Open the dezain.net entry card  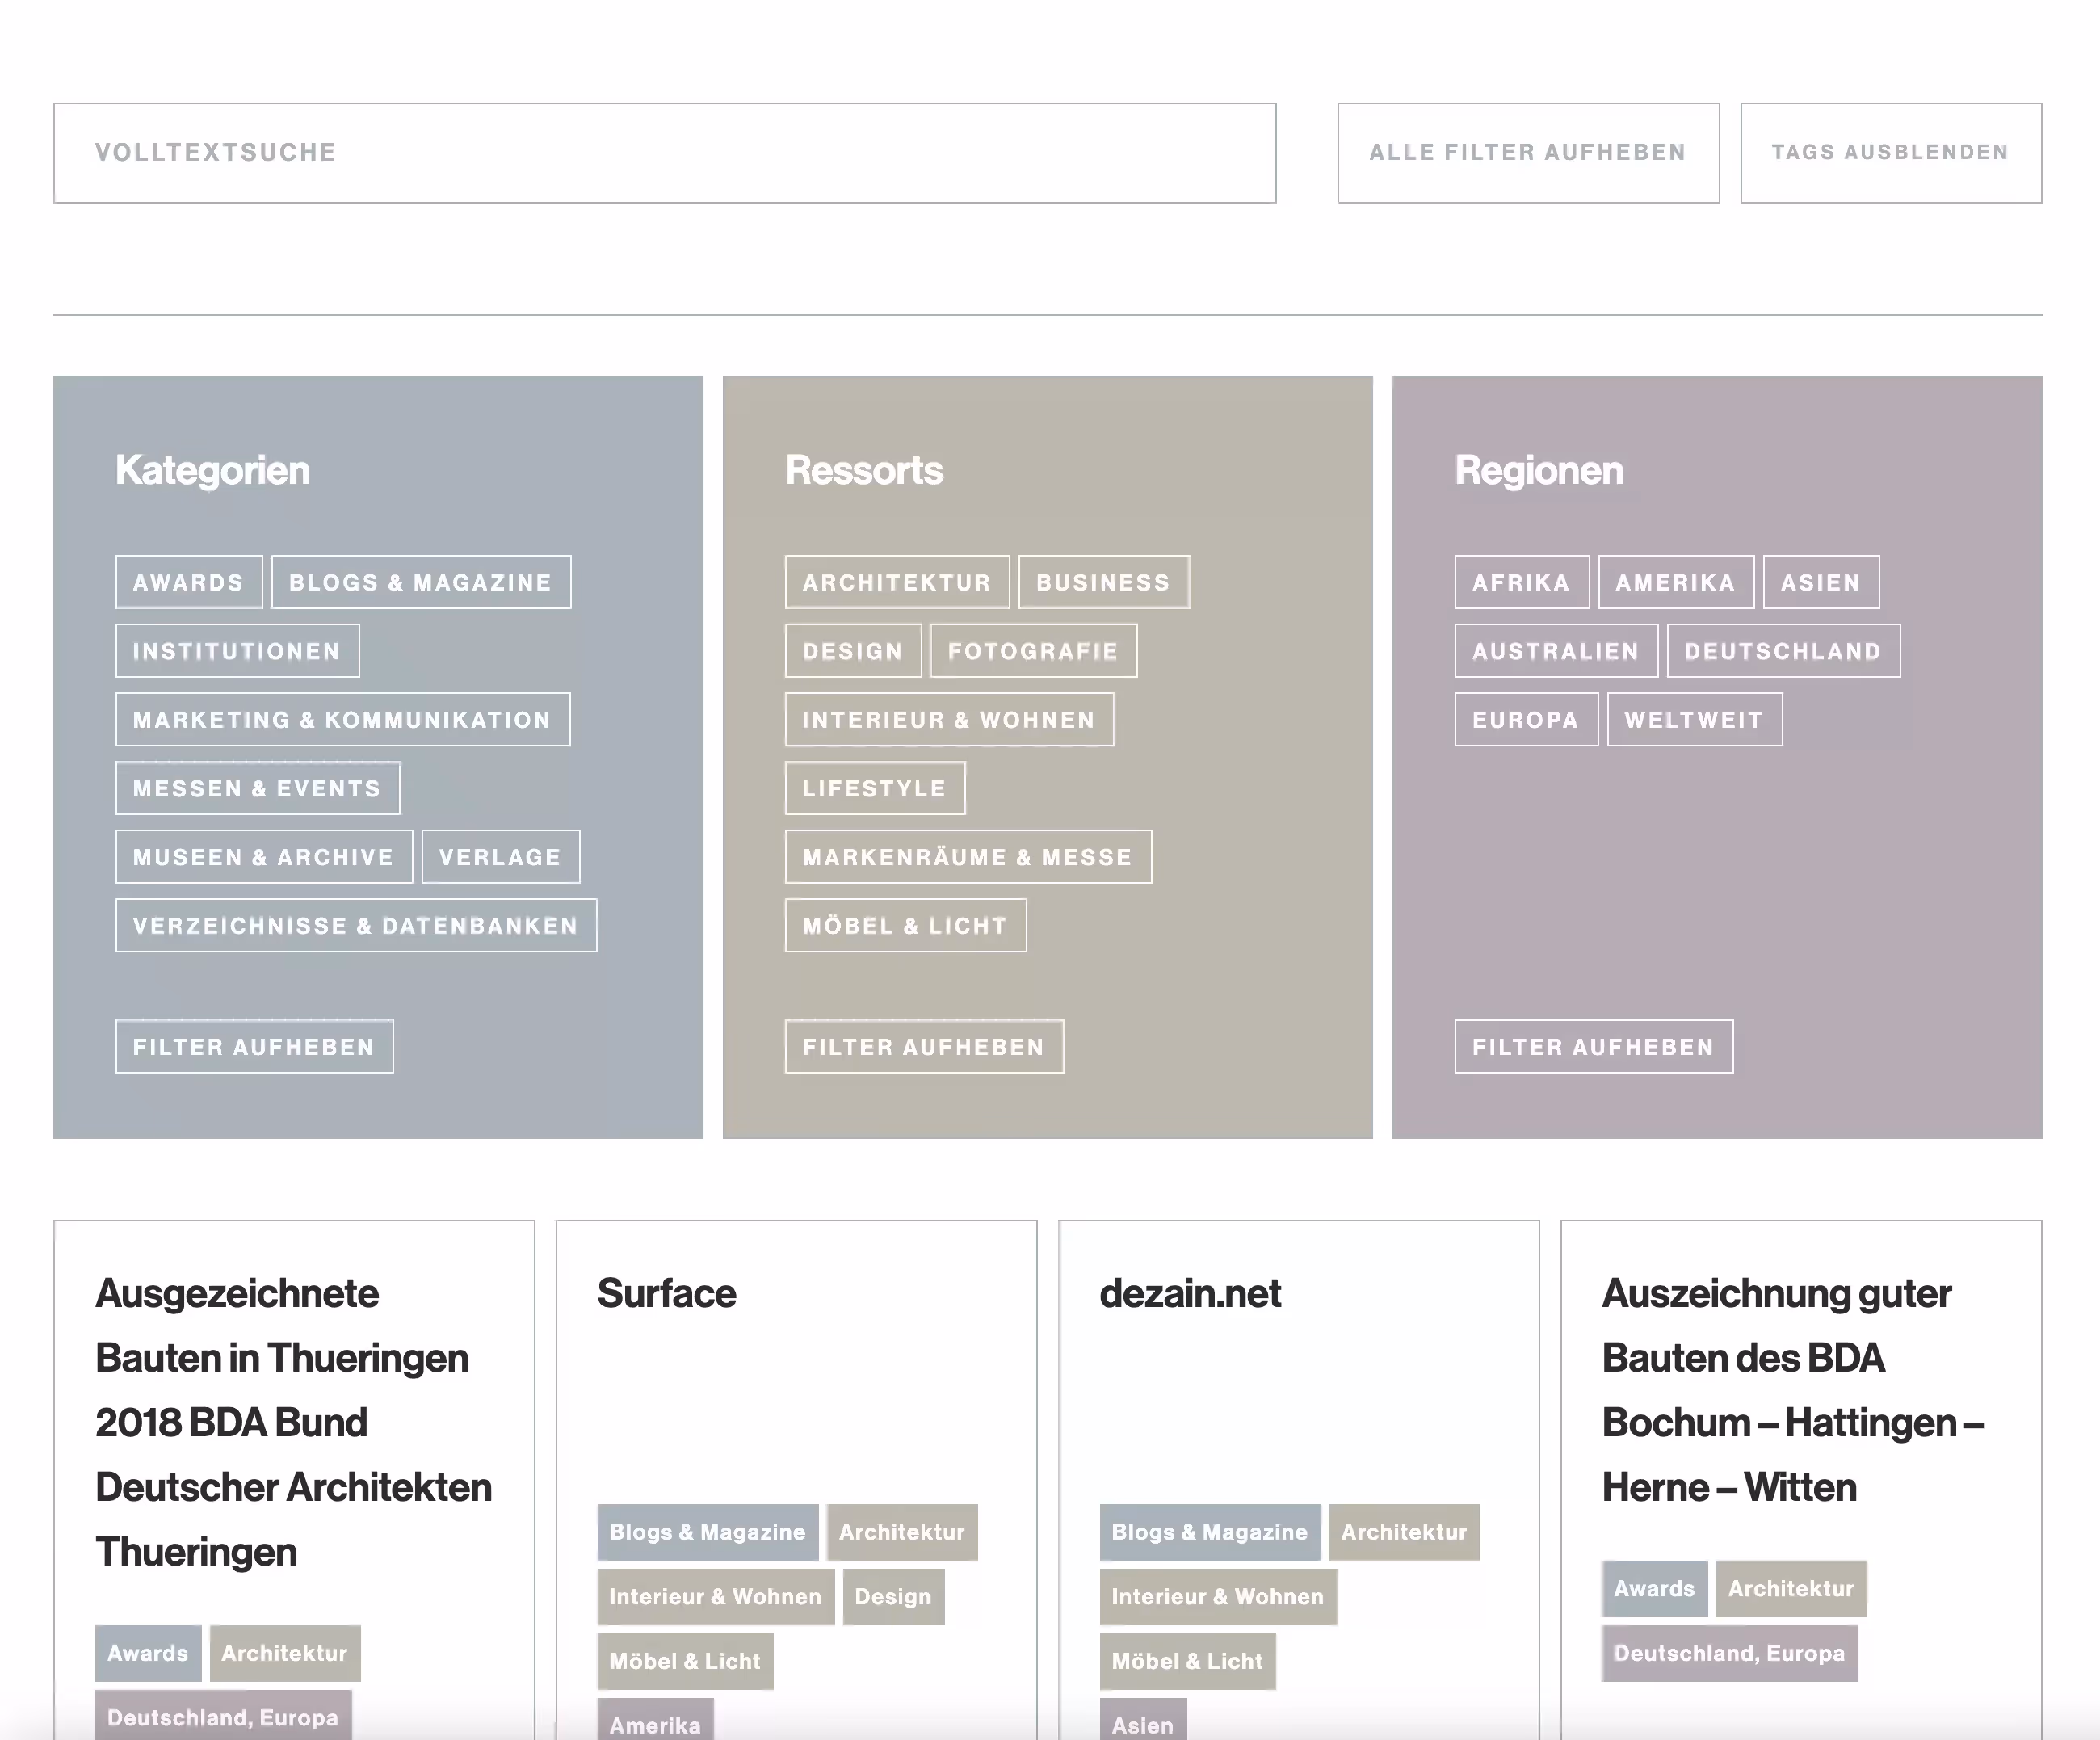coord(1190,1294)
